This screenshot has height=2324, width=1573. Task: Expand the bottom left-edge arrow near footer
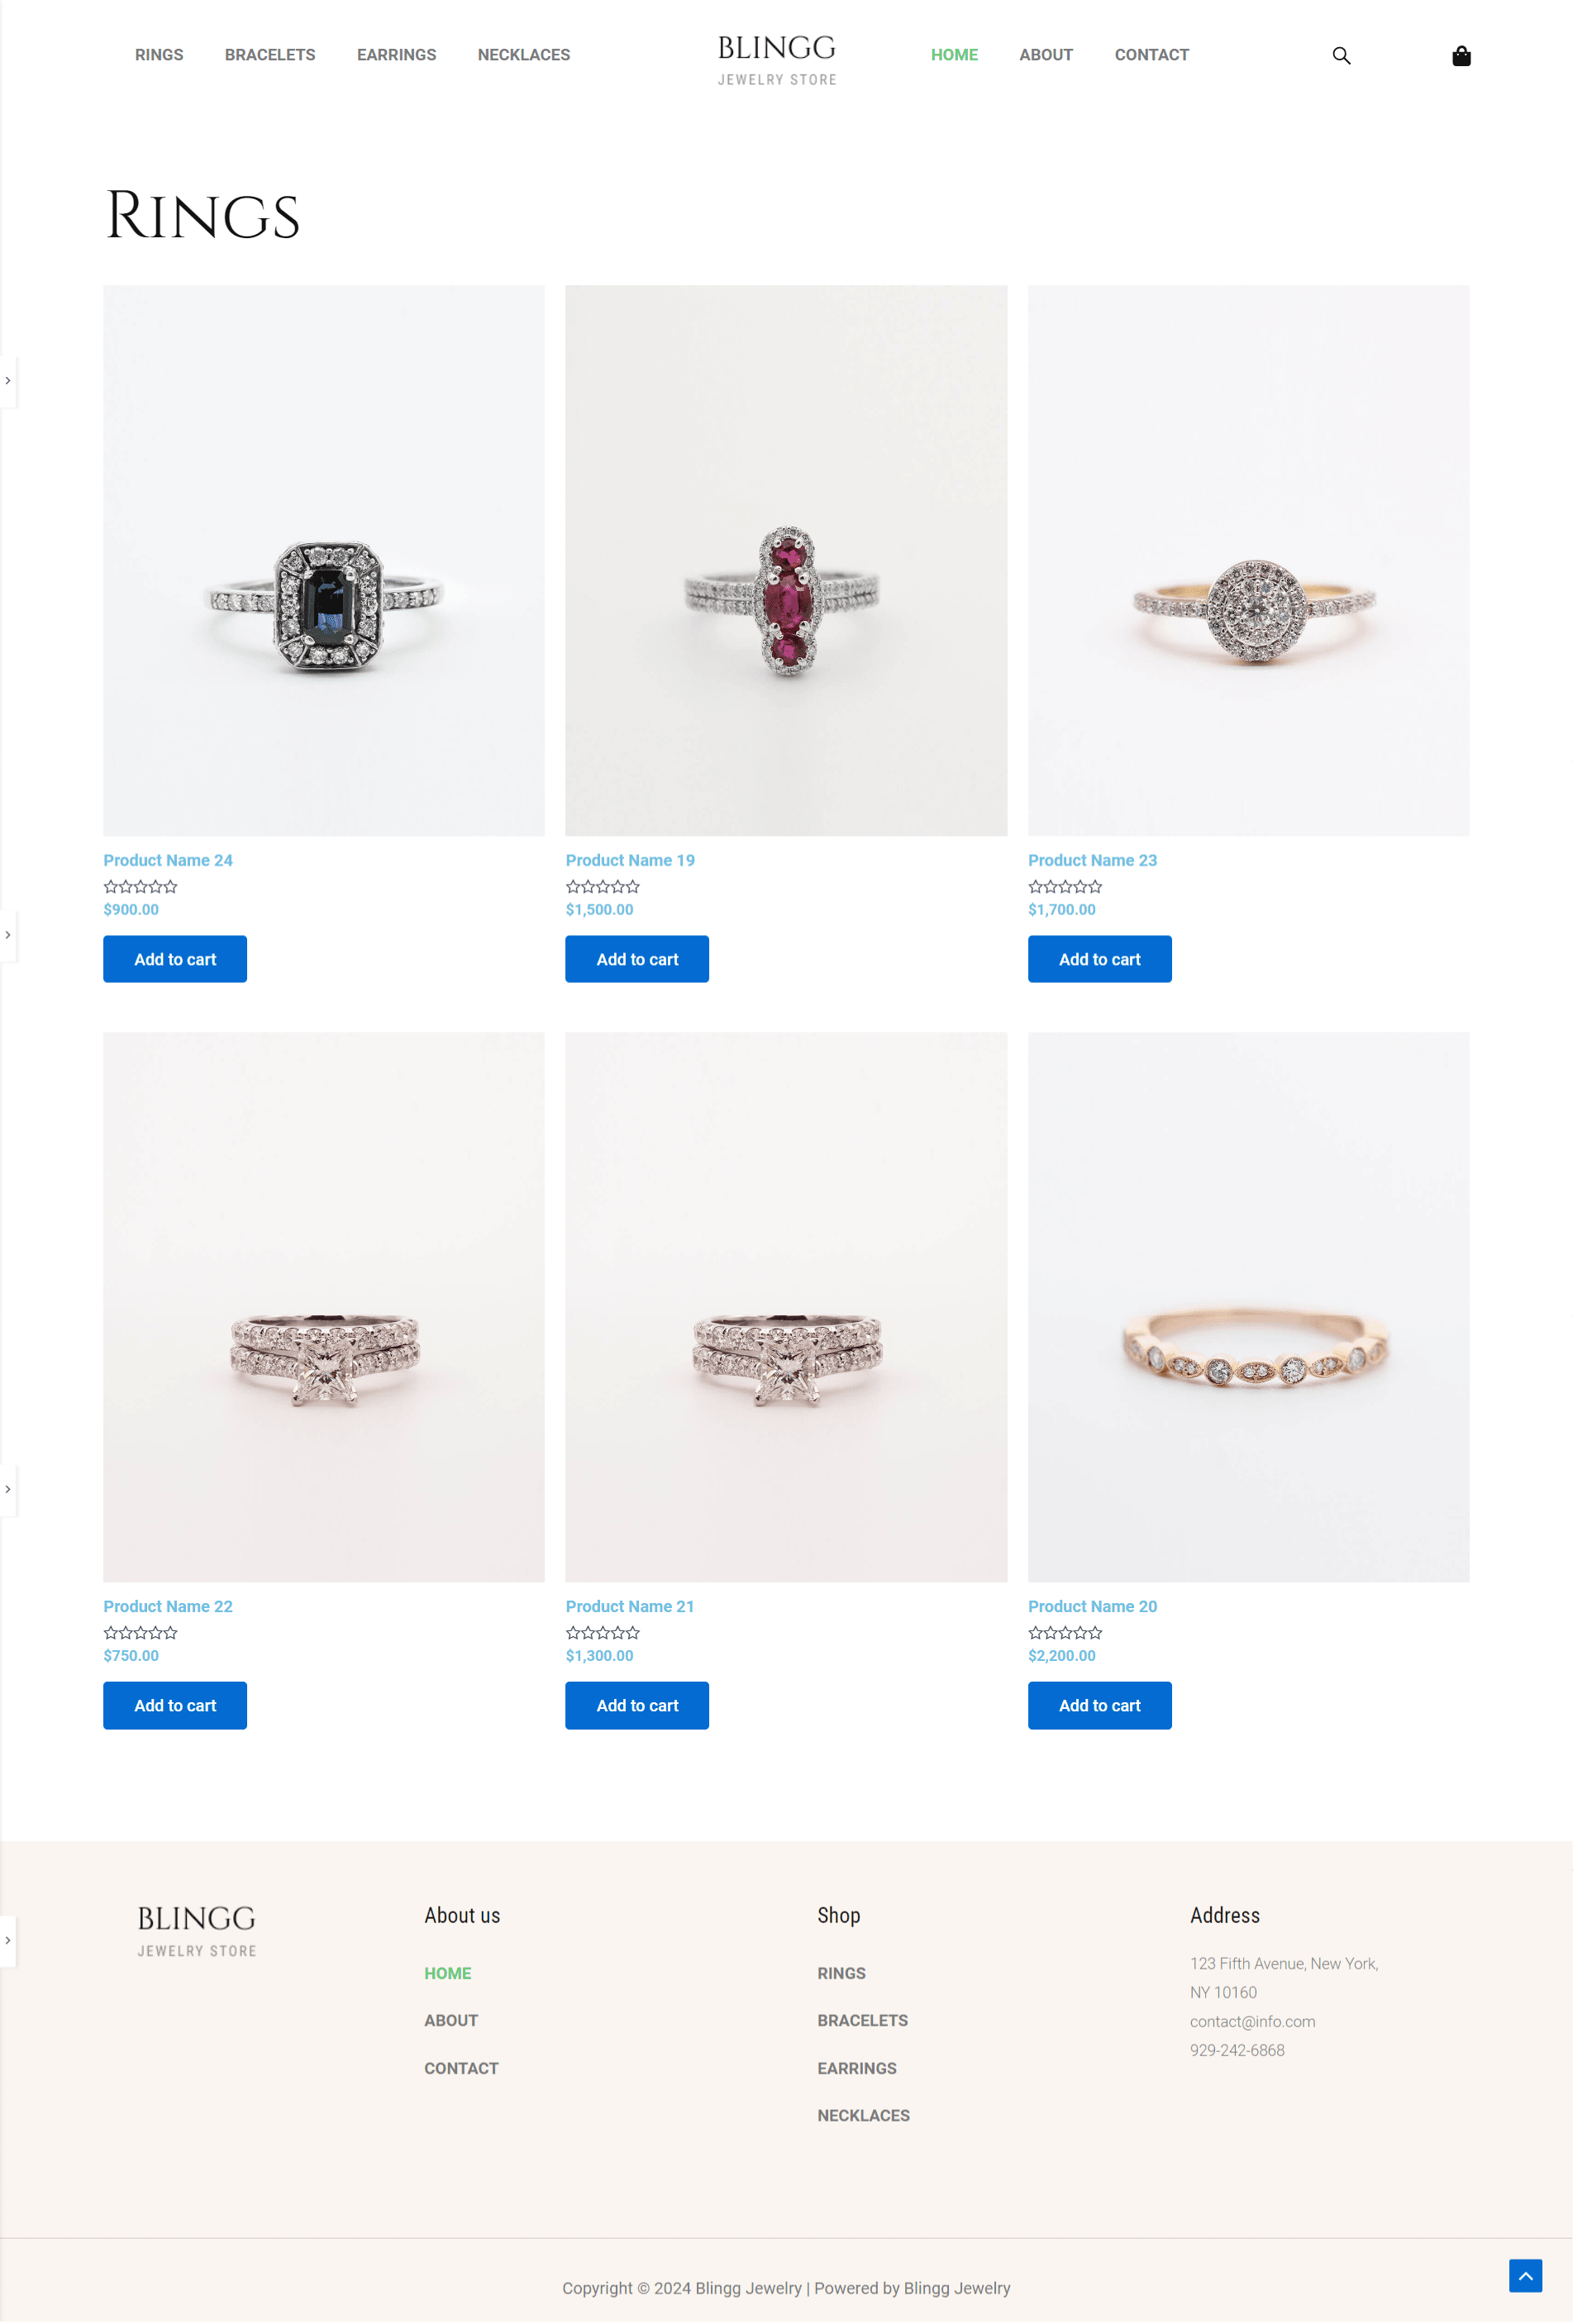click(8, 1940)
